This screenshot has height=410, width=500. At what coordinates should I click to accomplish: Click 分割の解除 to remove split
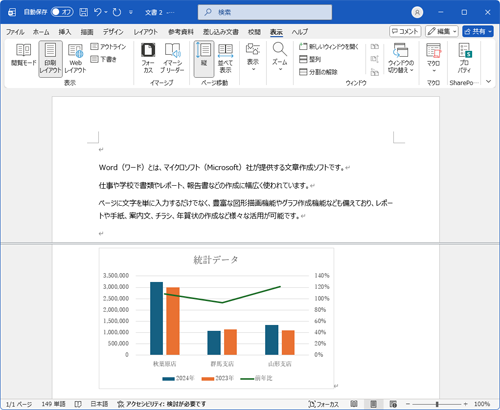click(x=318, y=72)
